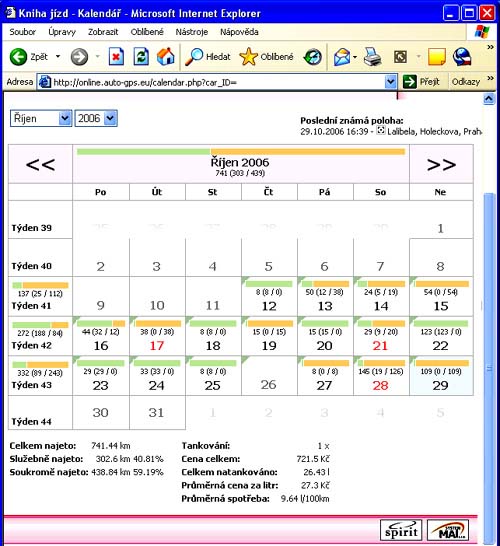Click the '302.6 km 40.81%' business value
This screenshot has width=500, height=546.
[130, 459]
